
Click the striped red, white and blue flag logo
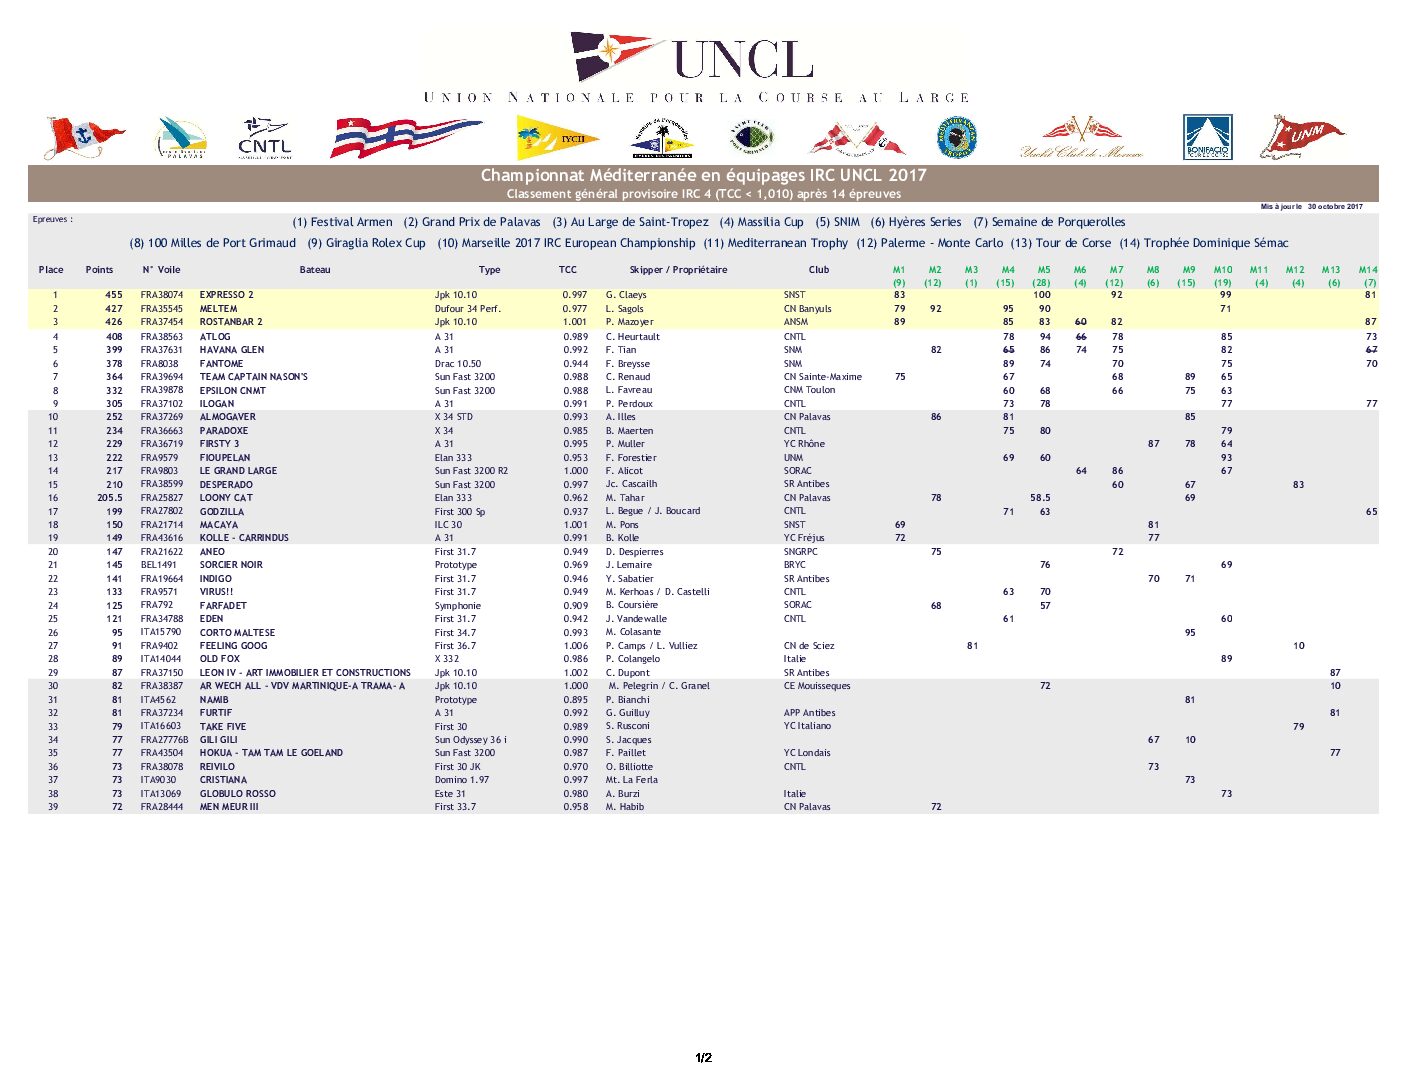(x=405, y=137)
